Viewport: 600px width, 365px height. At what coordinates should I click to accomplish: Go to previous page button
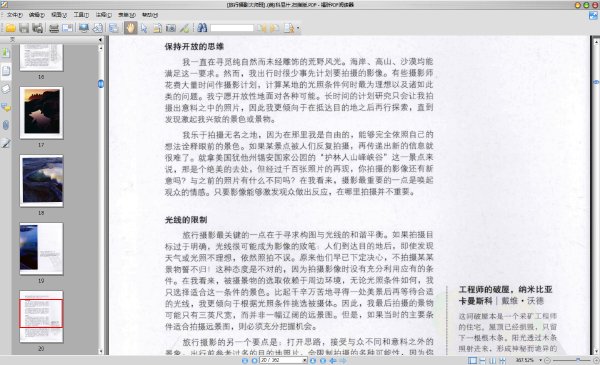254,360
